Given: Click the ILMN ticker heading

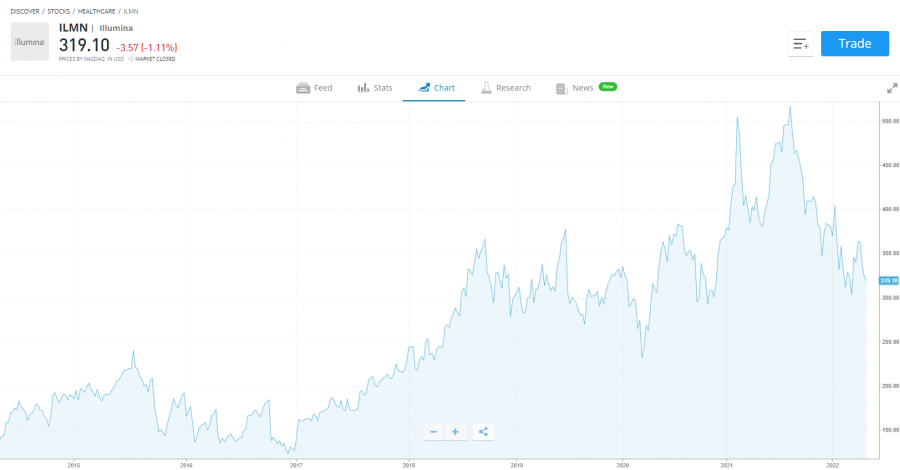Looking at the screenshot, I should coord(73,28).
